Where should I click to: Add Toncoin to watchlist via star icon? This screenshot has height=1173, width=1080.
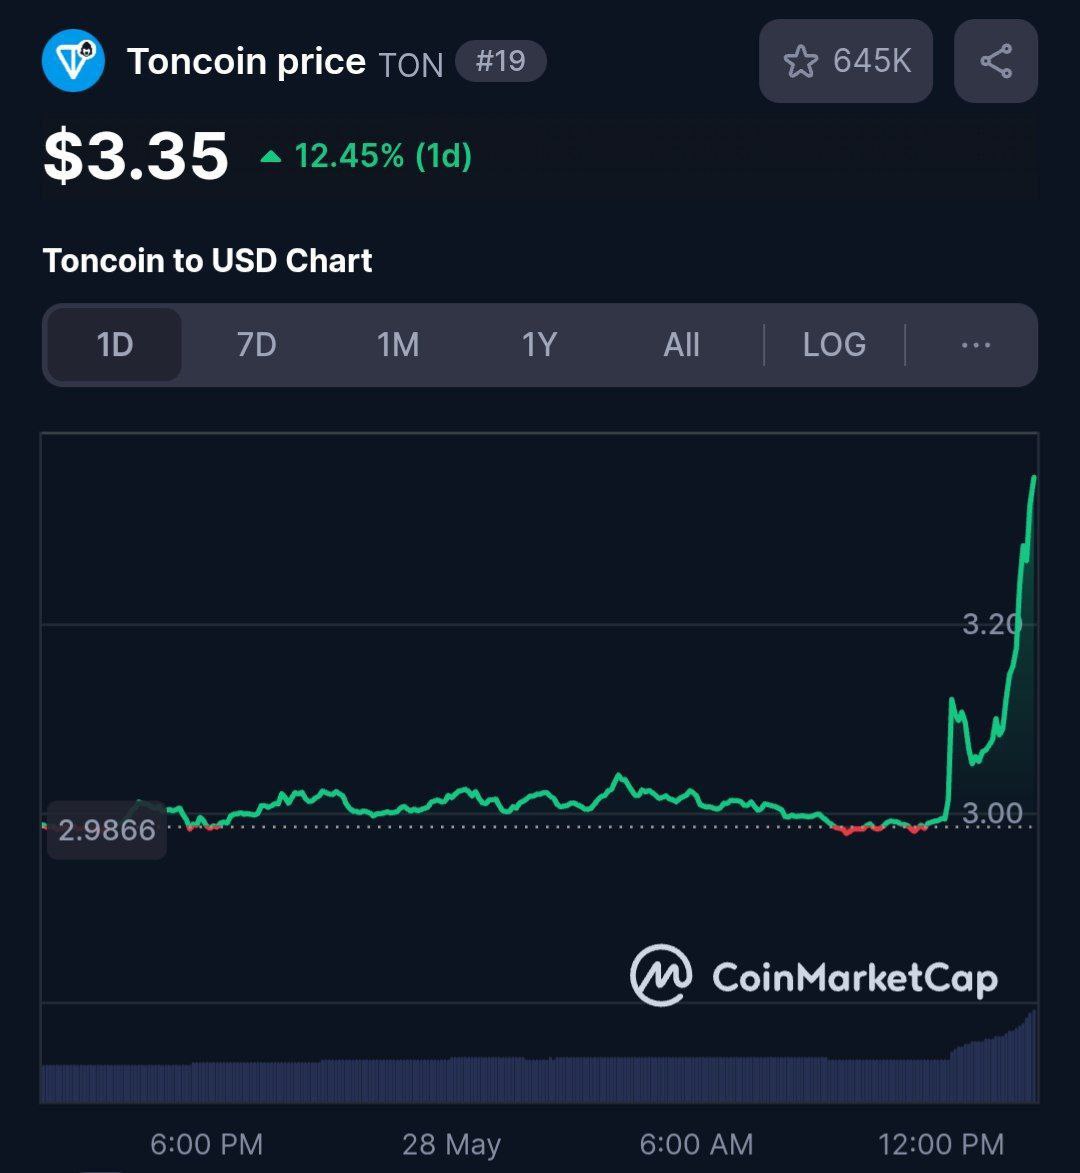(x=801, y=61)
